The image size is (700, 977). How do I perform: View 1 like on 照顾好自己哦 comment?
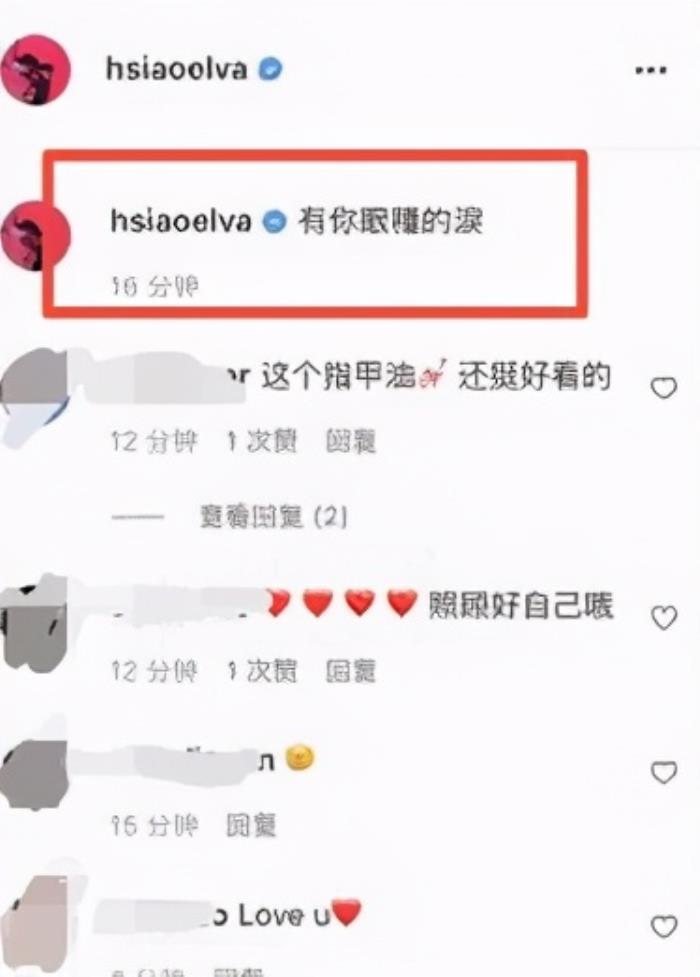(262, 672)
